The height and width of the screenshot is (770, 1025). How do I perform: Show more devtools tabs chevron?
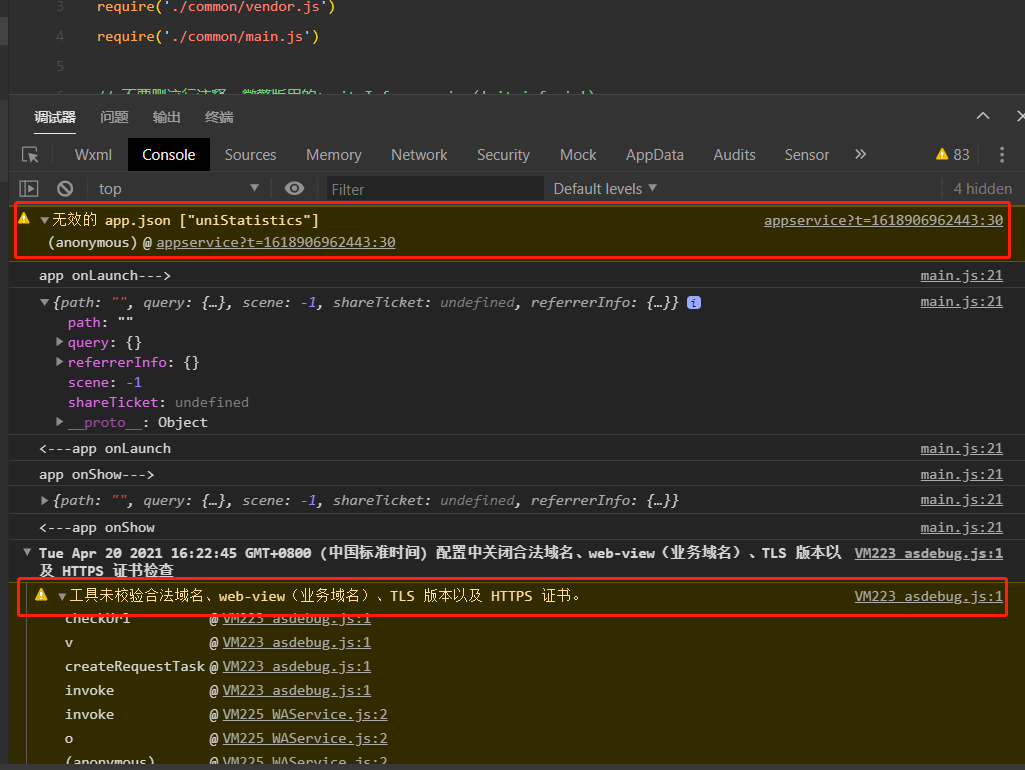tap(860, 154)
